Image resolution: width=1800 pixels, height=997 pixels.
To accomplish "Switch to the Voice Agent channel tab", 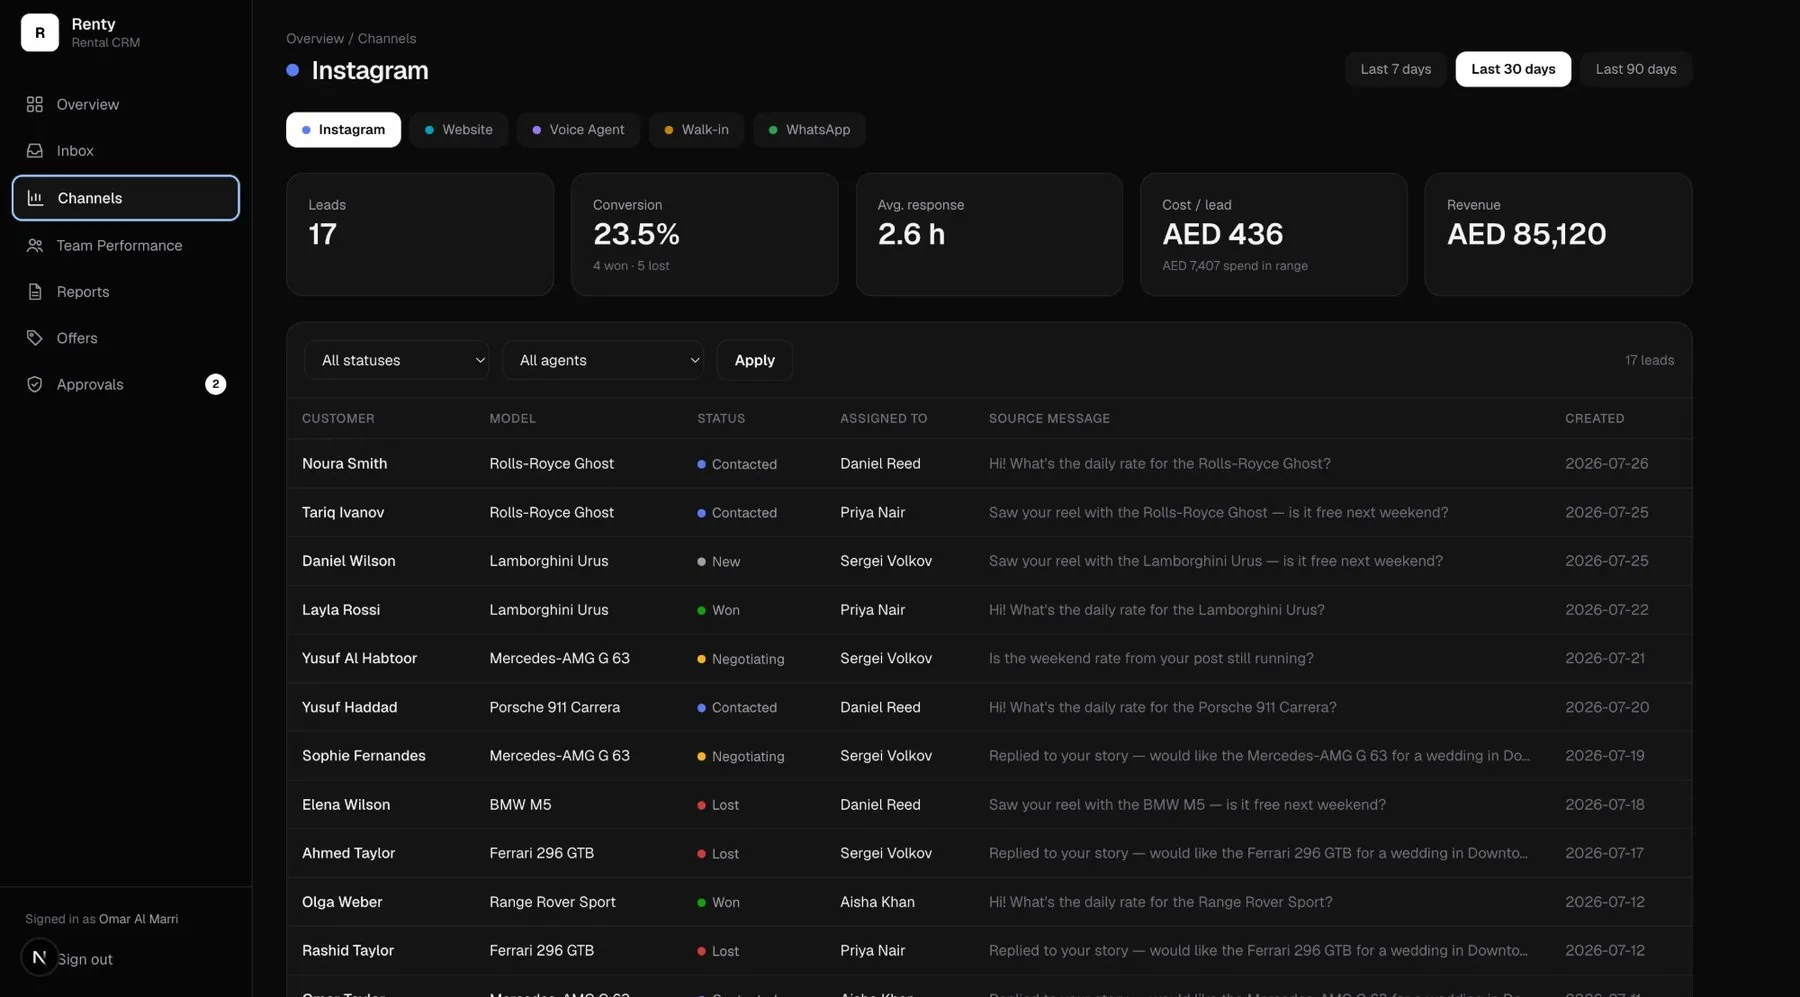I will pyautogui.click(x=578, y=130).
